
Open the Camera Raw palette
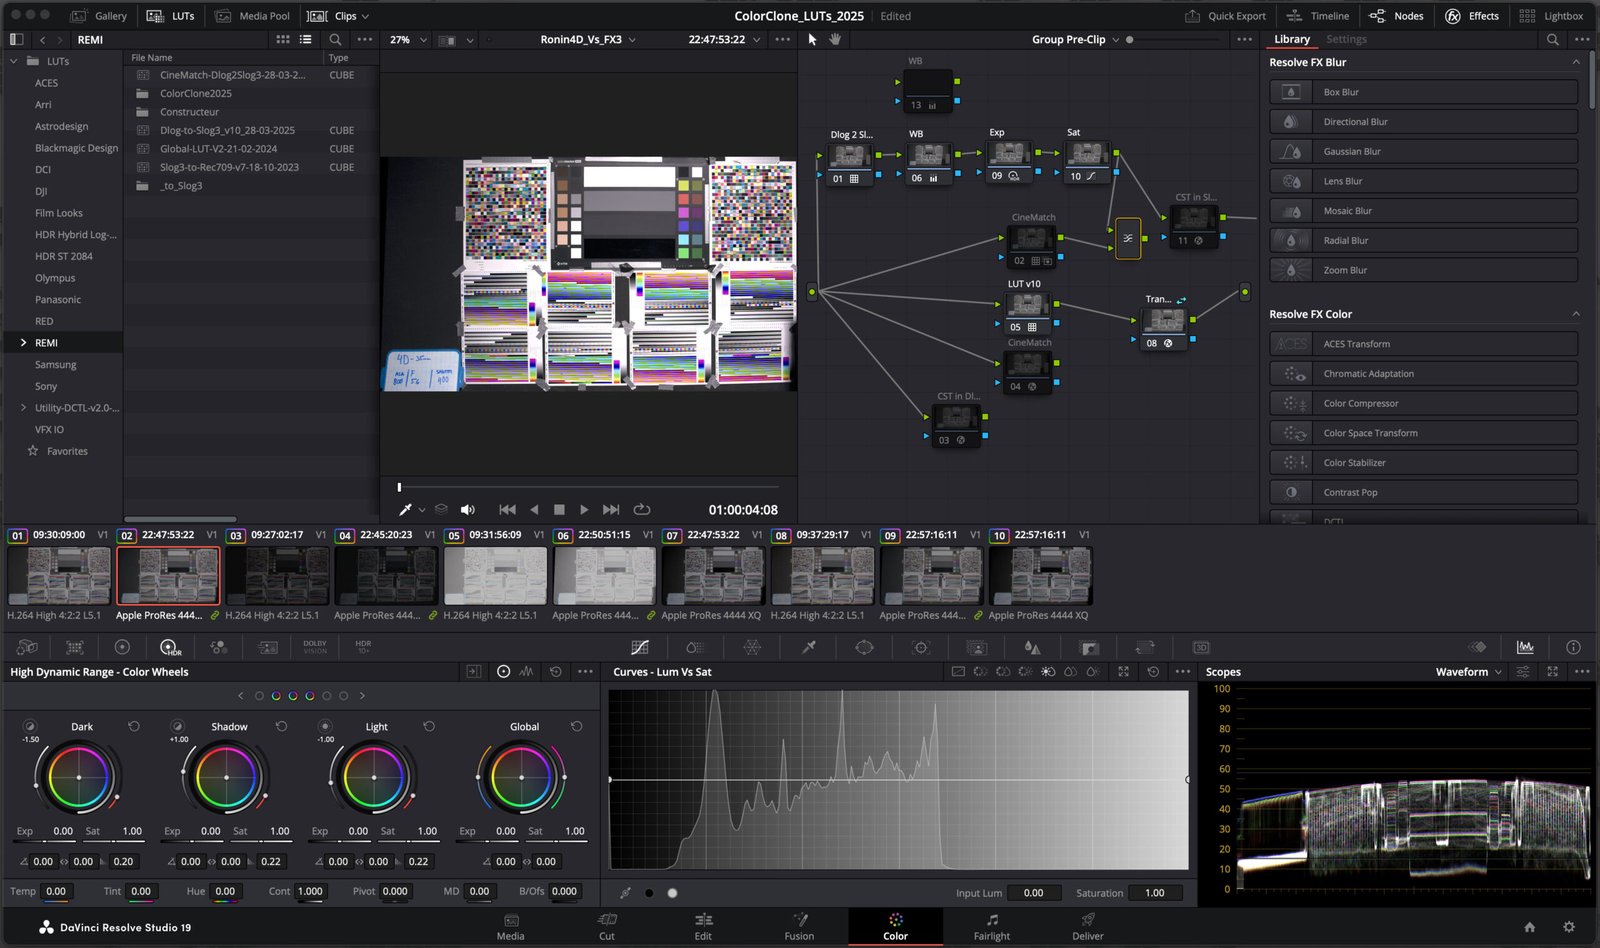(27, 647)
